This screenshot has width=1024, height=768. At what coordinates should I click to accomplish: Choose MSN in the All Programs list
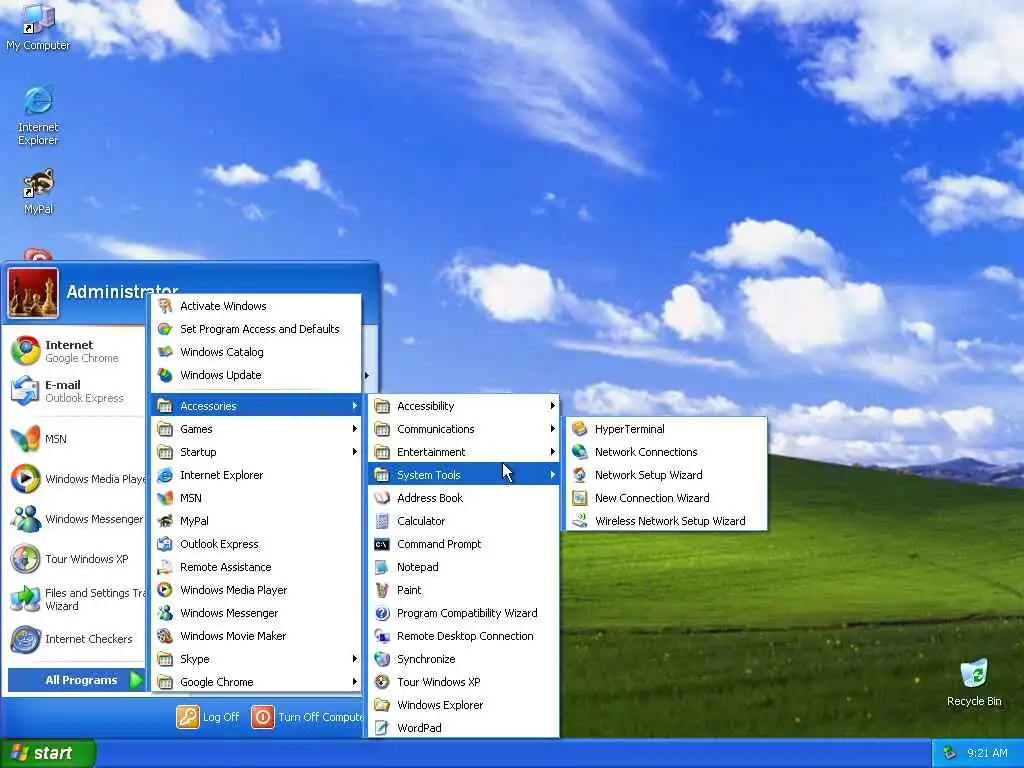(257, 498)
